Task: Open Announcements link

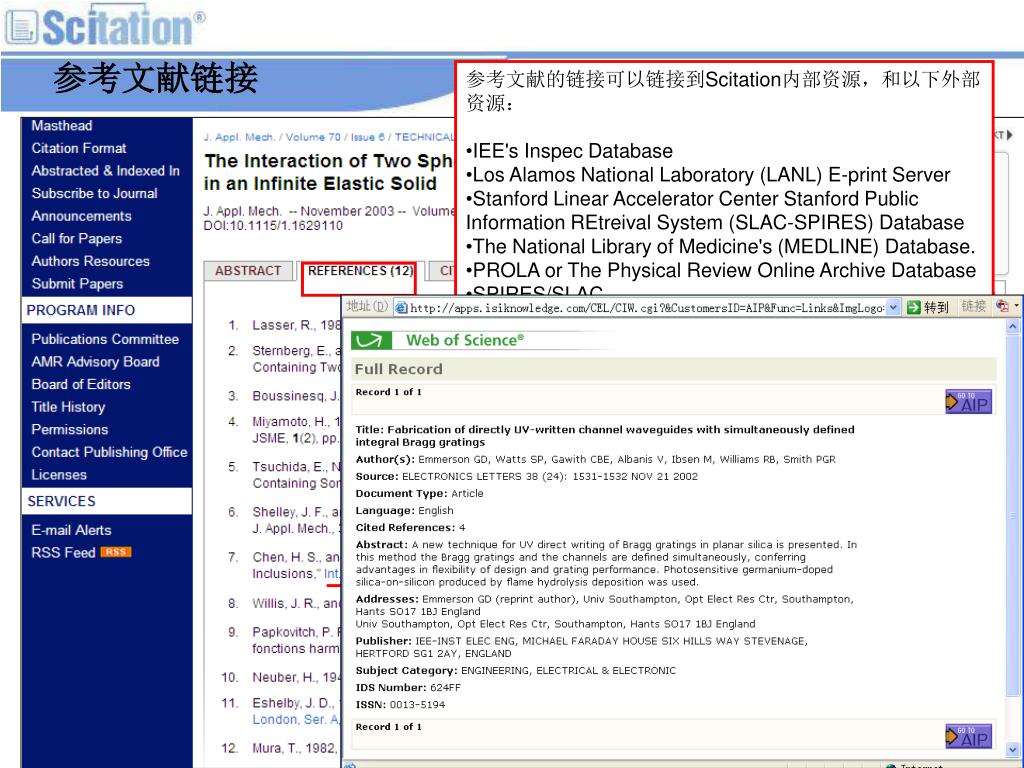Action: [82, 216]
